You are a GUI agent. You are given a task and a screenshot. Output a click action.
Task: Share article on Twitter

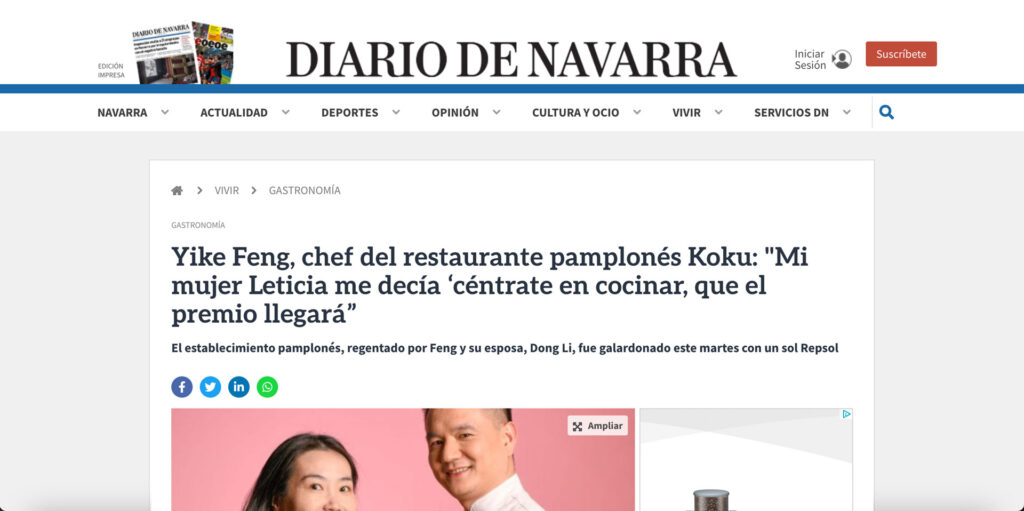(x=210, y=387)
